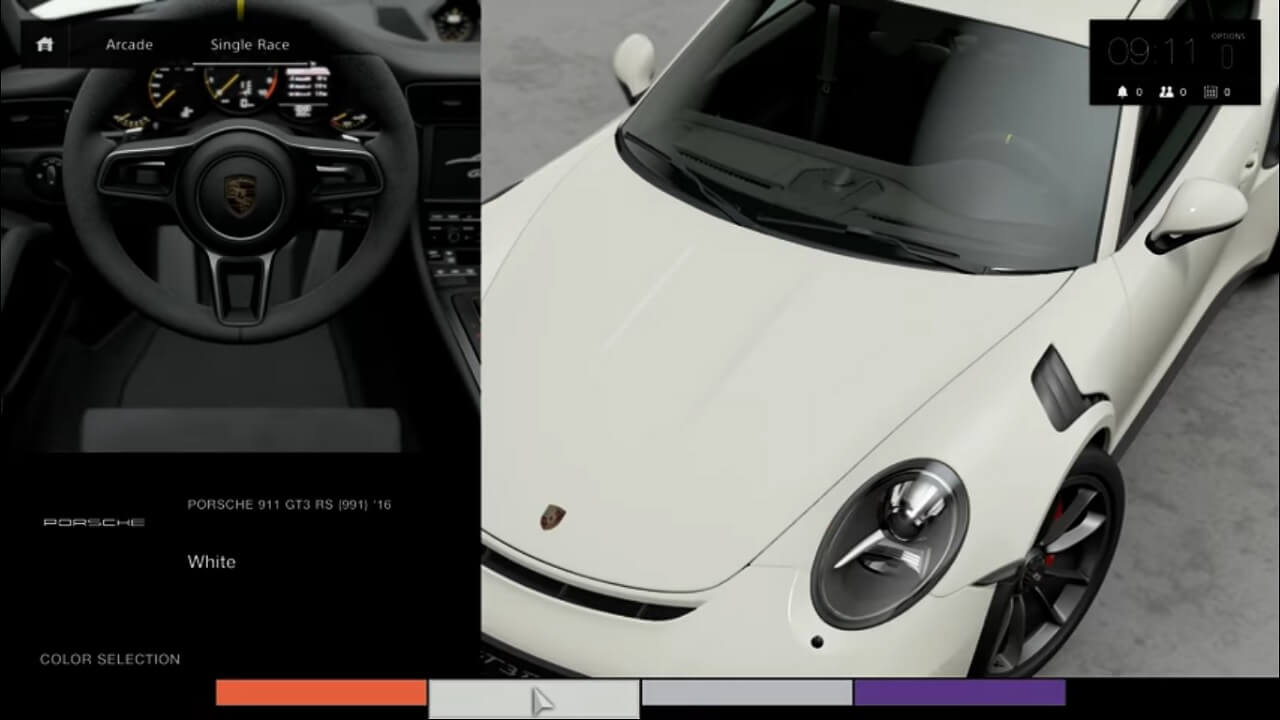This screenshot has width=1280, height=720.
Task: Choose the white paint color swatch
Action: click(533, 698)
